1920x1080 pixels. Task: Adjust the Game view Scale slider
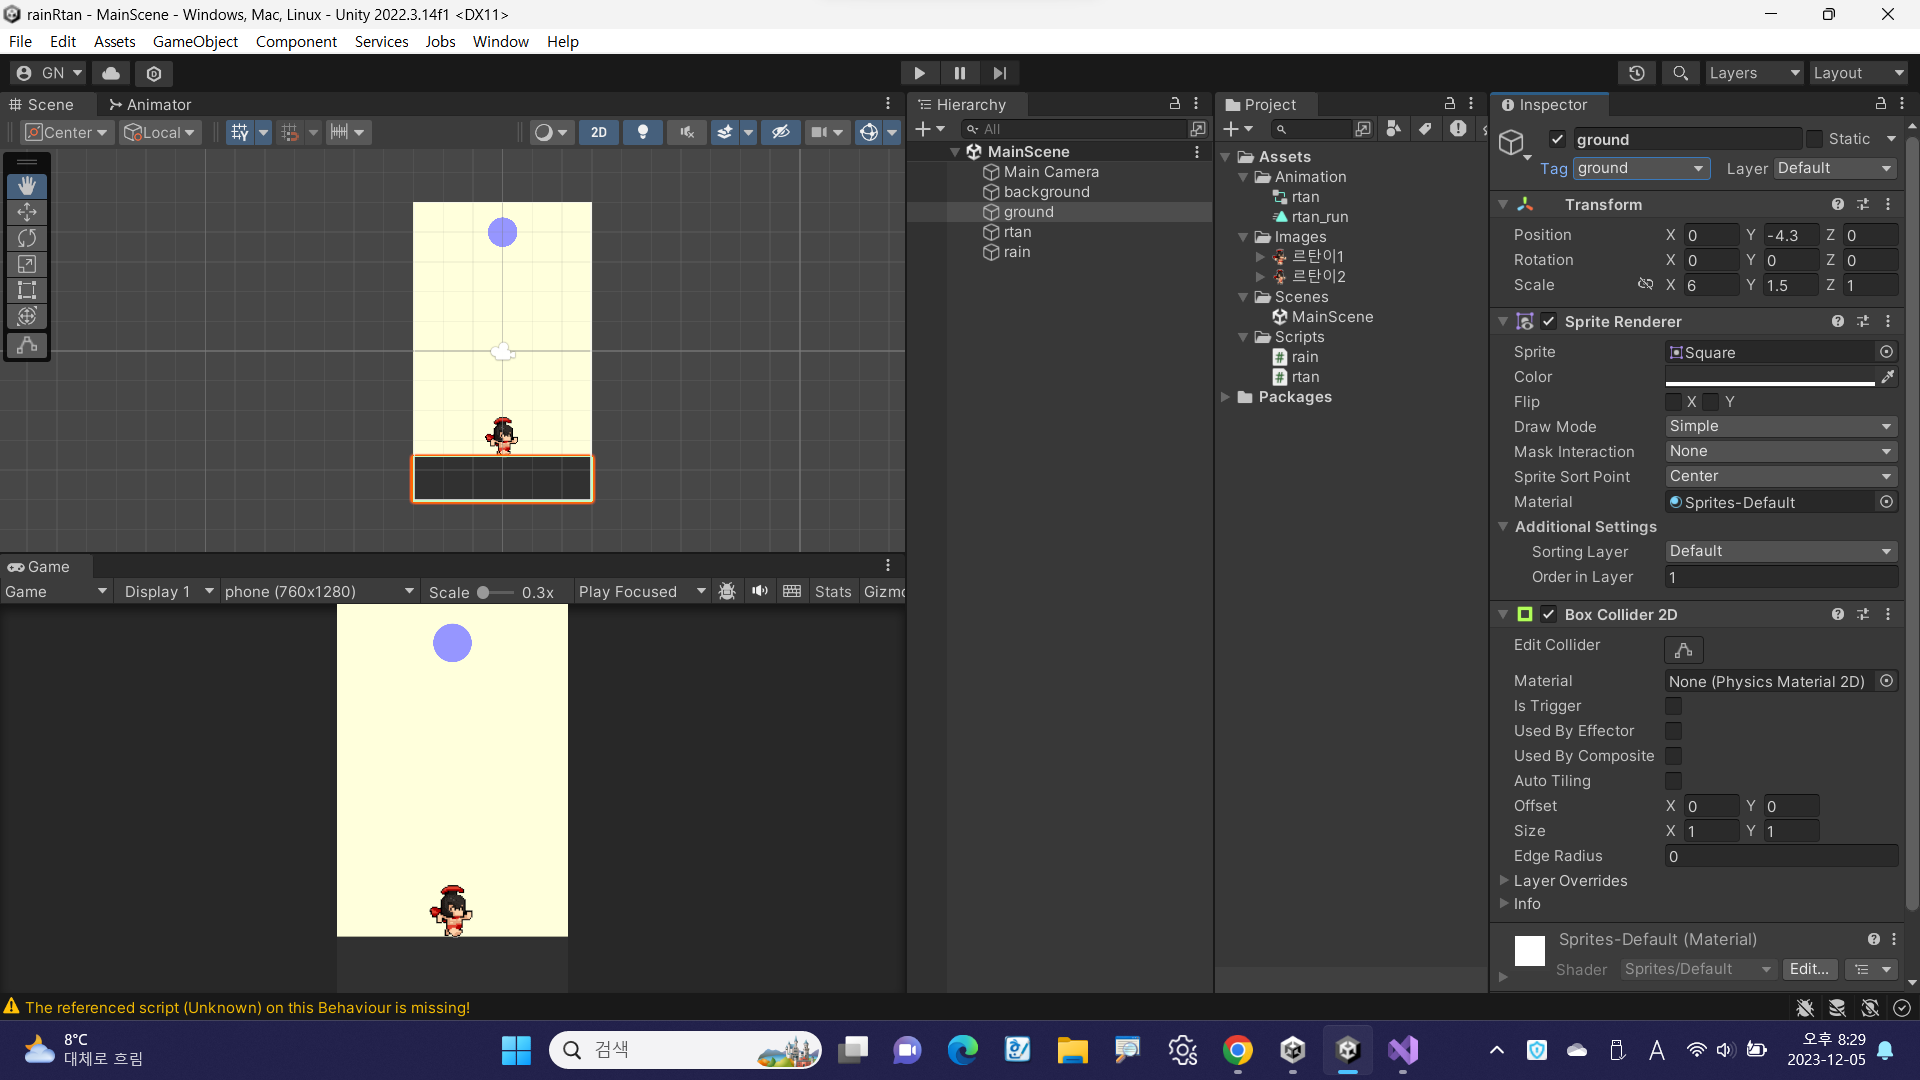[495, 592]
